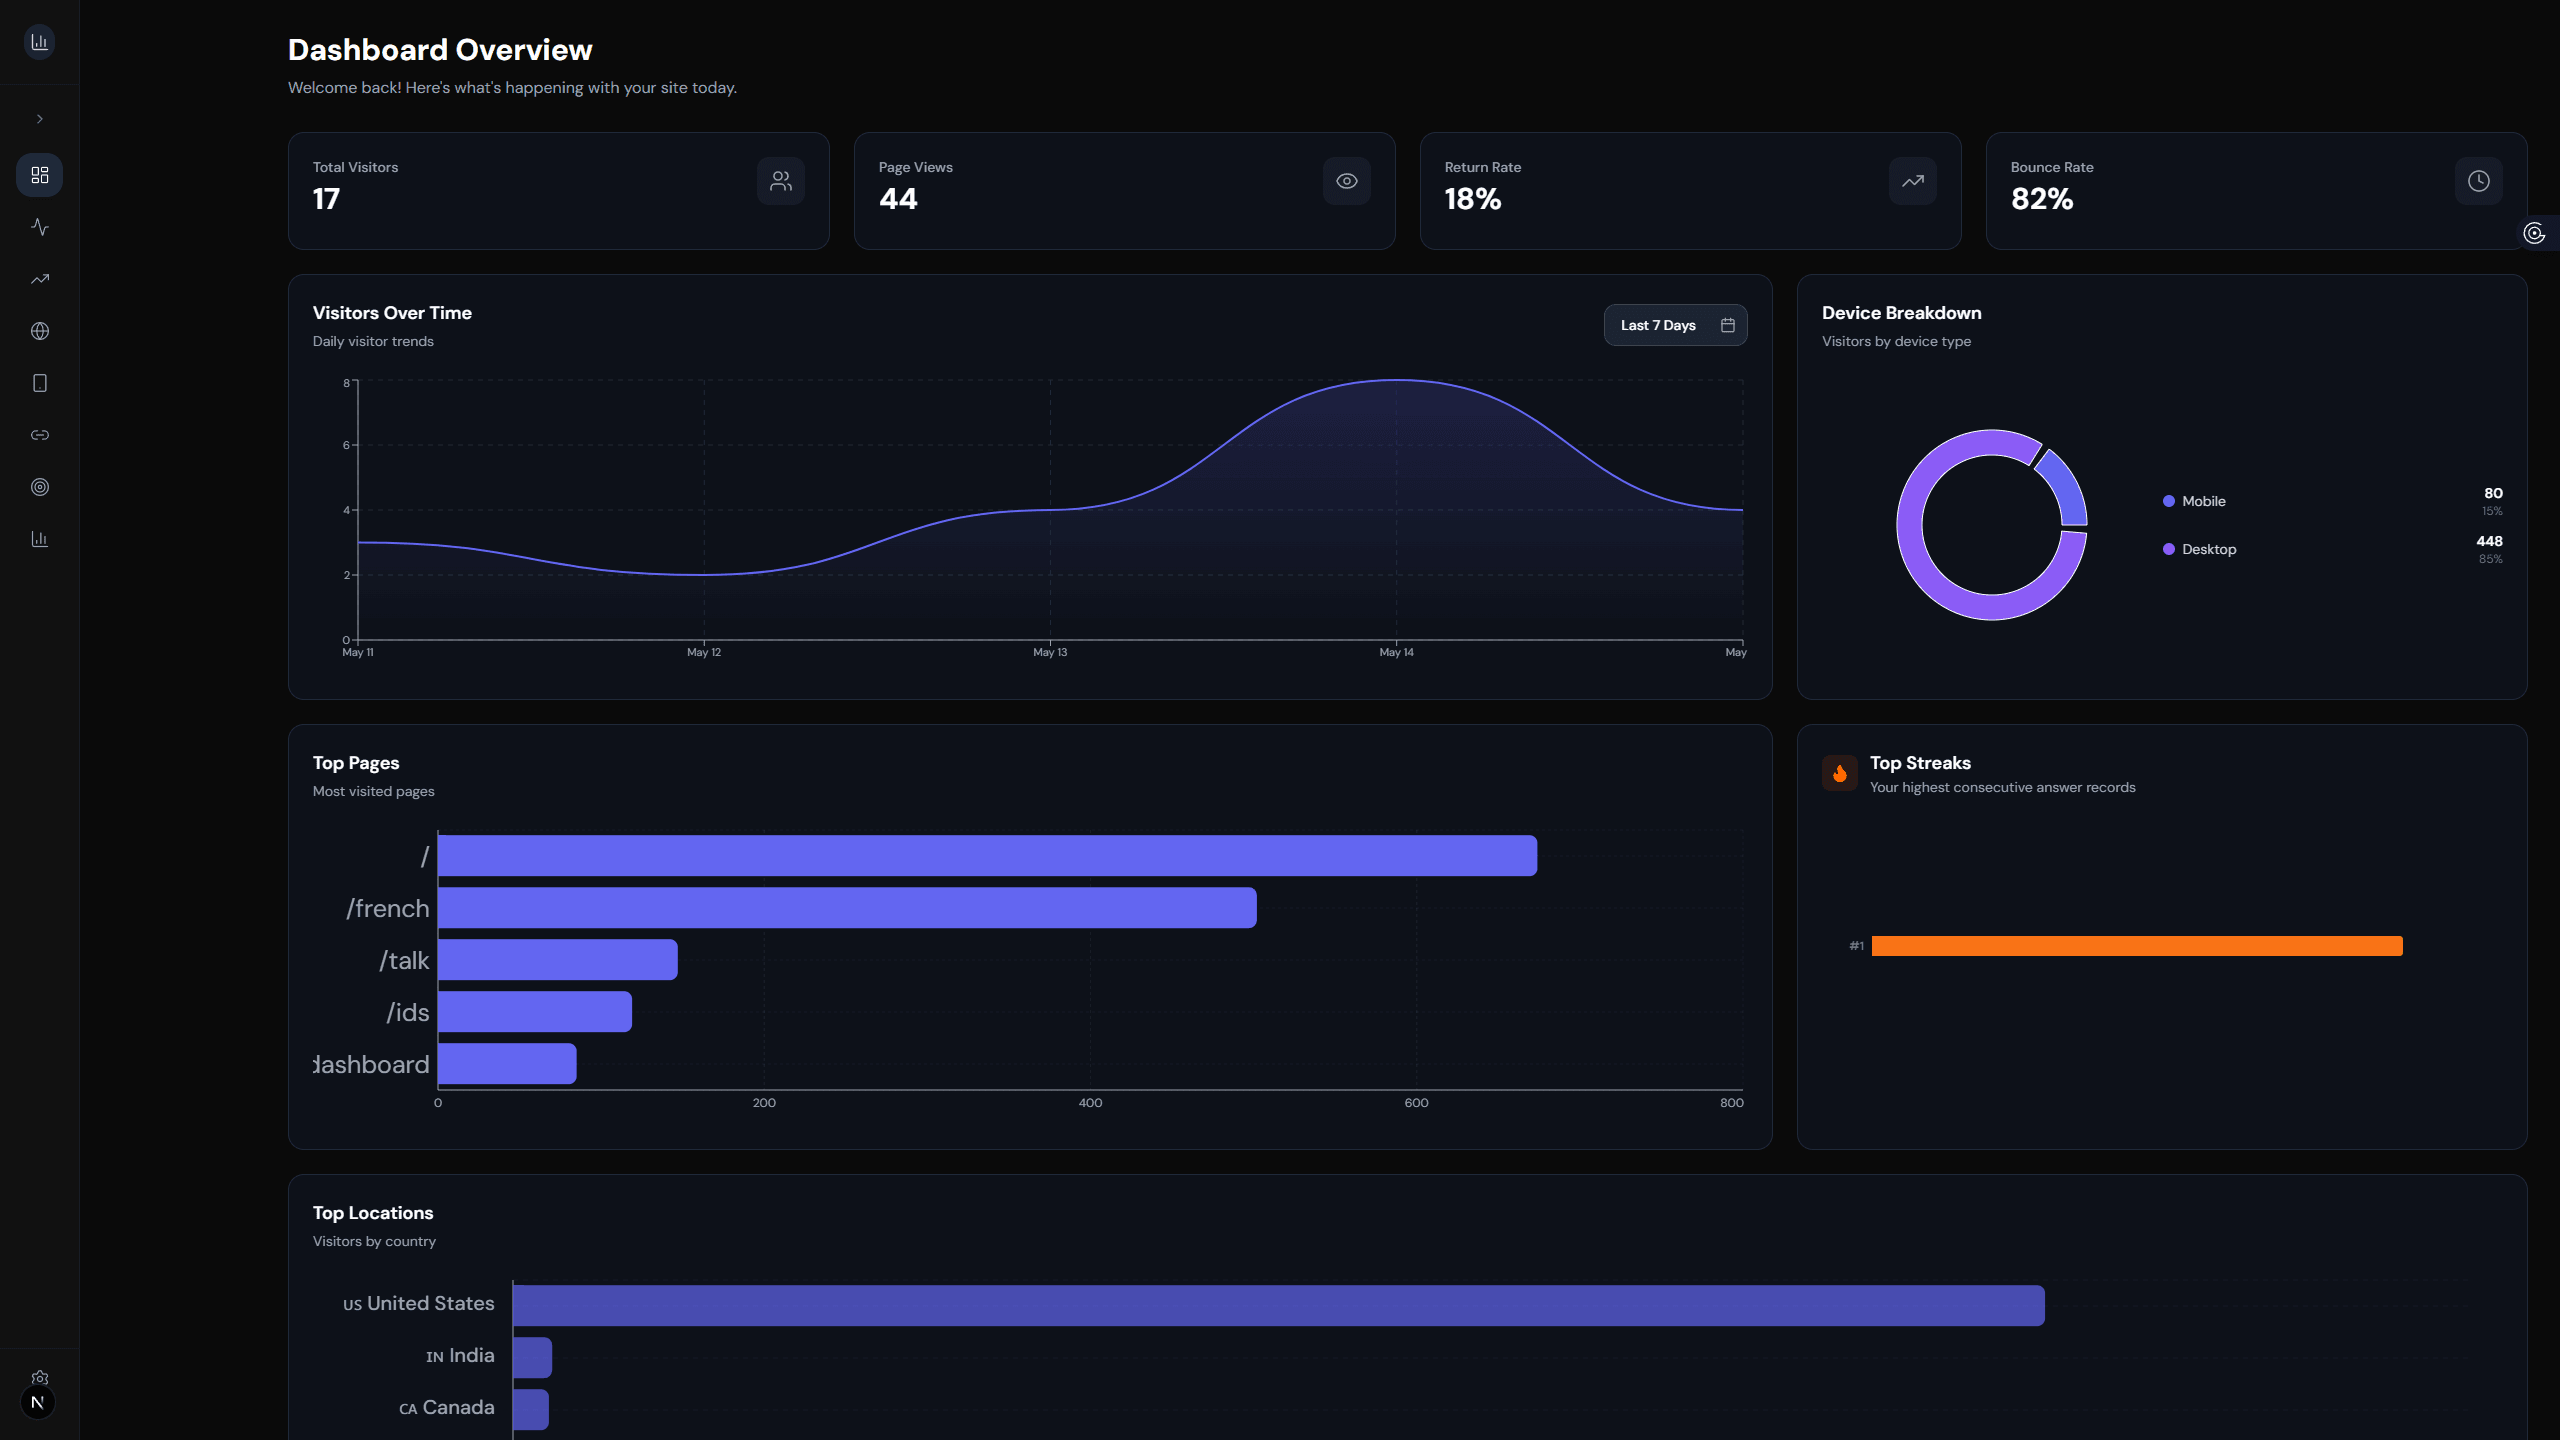Click the flame icon beside Top Streaks
This screenshot has height=1440, width=2560.
[x=1840, y=773]
